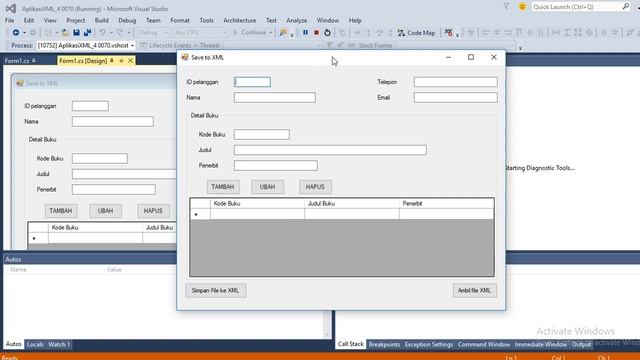This screenshot has width=640, height=360.
Task: Open the Edit menu
Action: coord(29,20)
